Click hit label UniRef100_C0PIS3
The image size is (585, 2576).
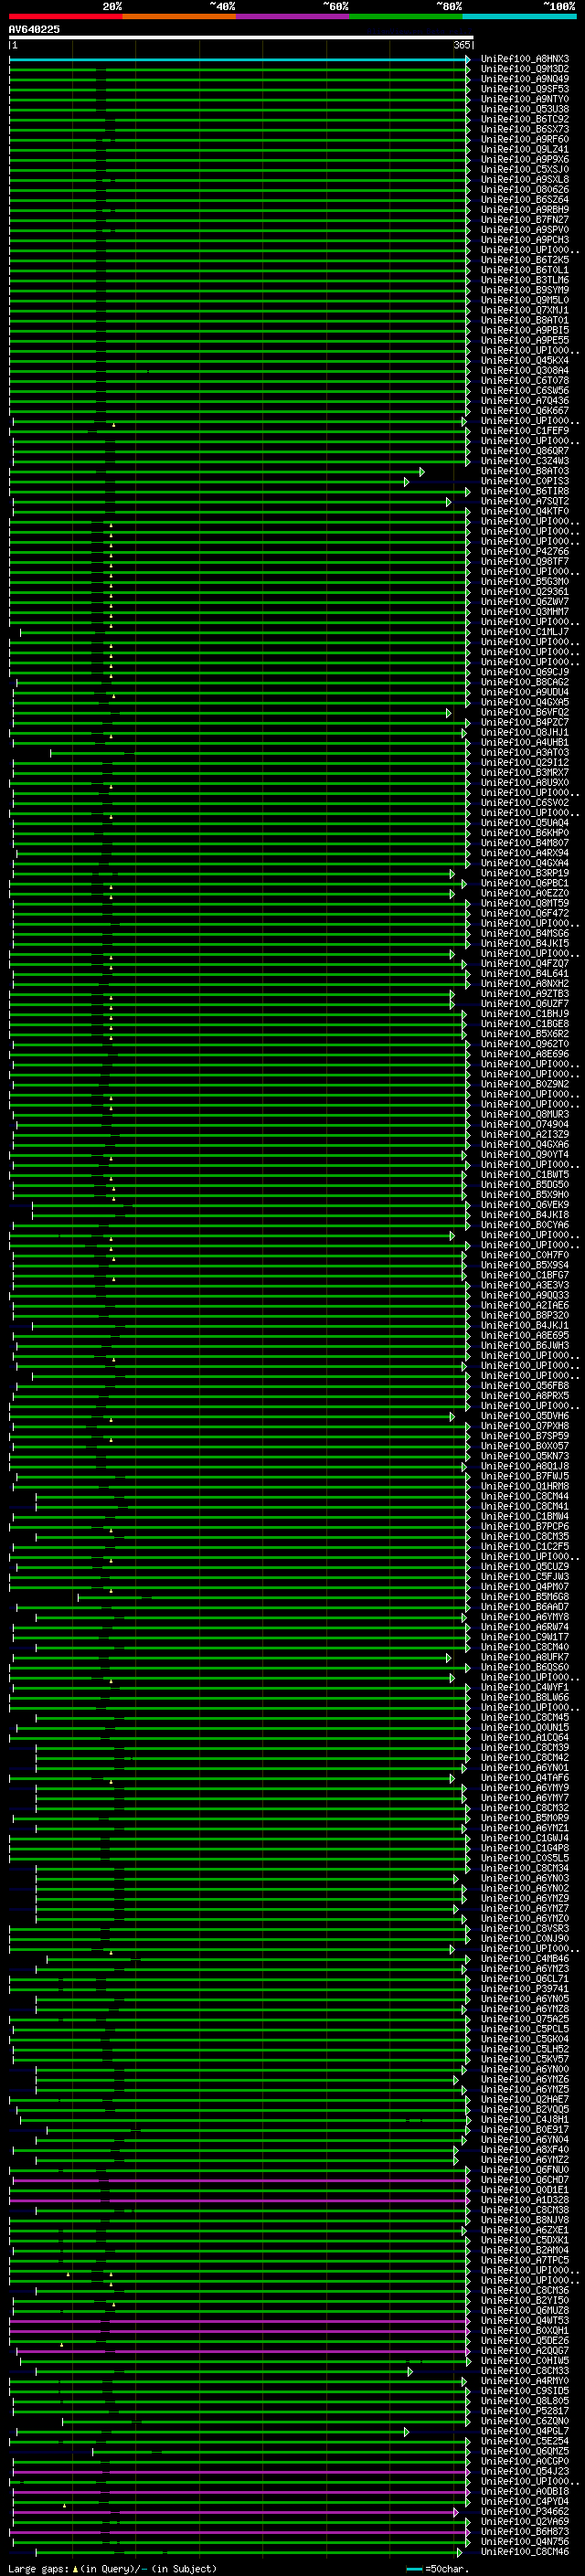[525, 482]
